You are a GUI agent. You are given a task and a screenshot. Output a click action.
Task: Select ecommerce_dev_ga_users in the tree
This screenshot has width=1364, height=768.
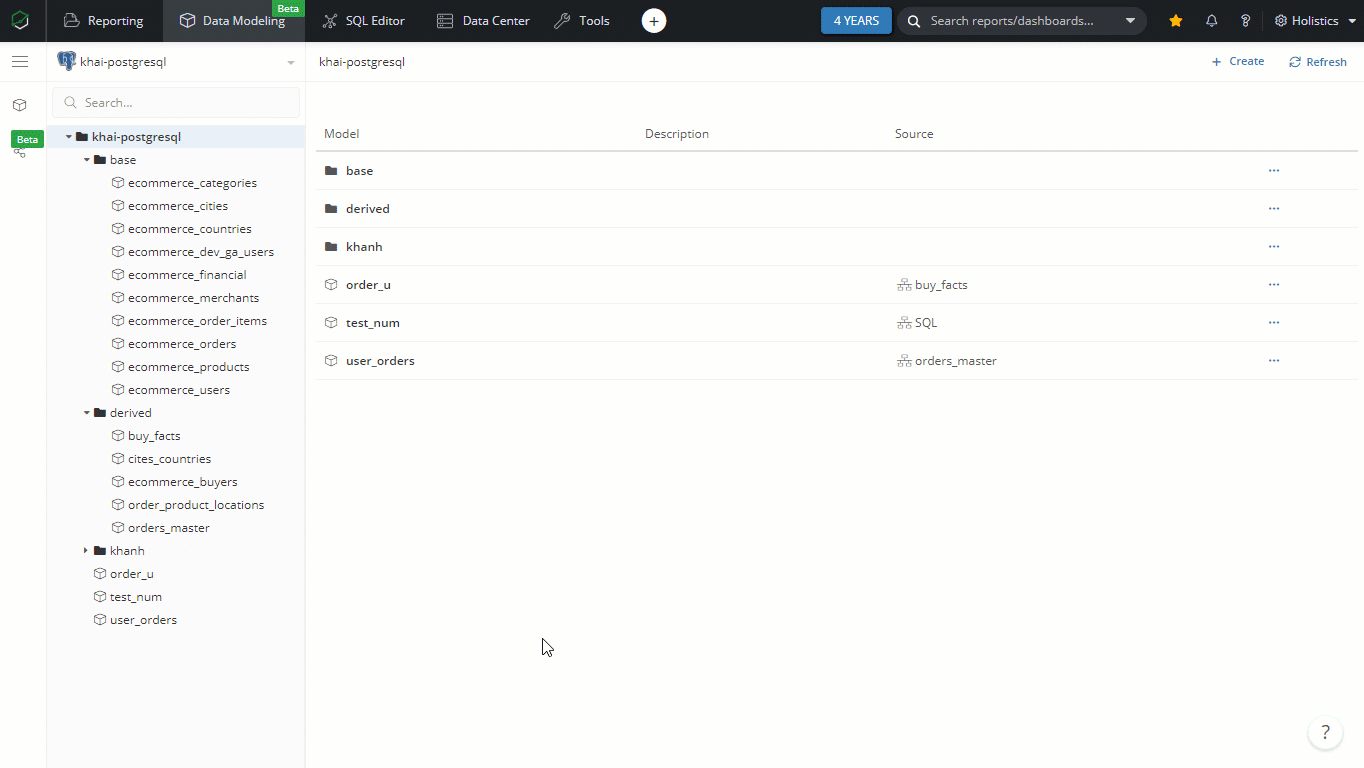click(201, 252)
